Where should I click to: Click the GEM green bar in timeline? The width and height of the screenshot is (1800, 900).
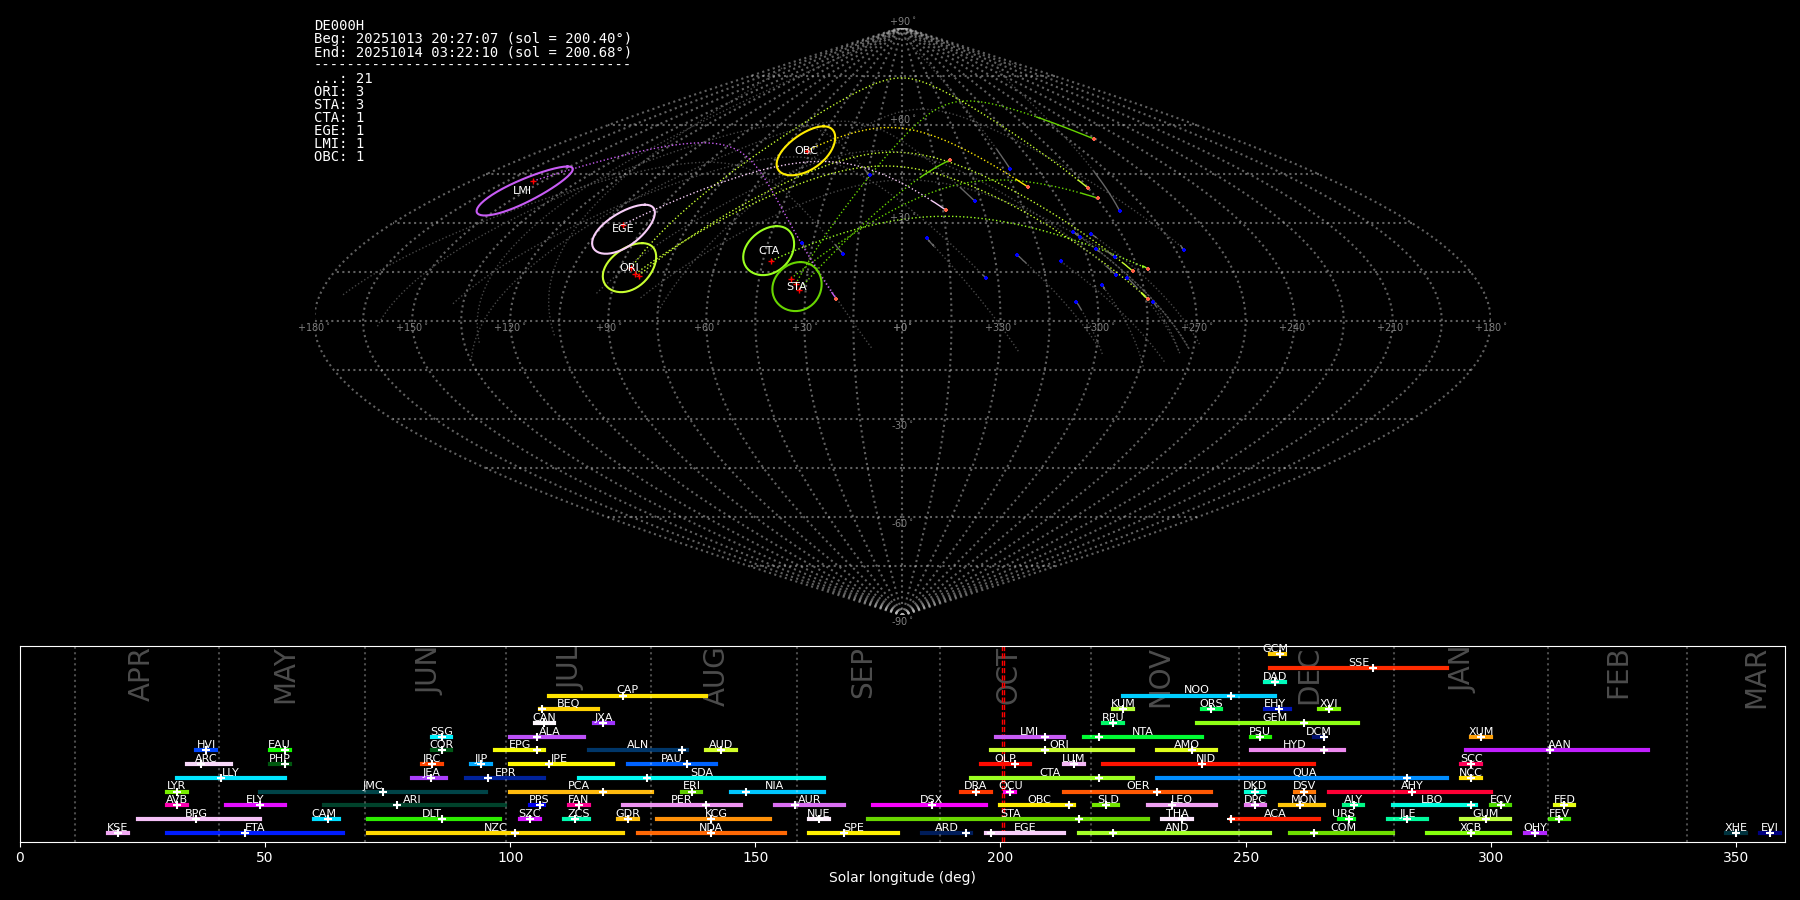[x=1277, y=723]
